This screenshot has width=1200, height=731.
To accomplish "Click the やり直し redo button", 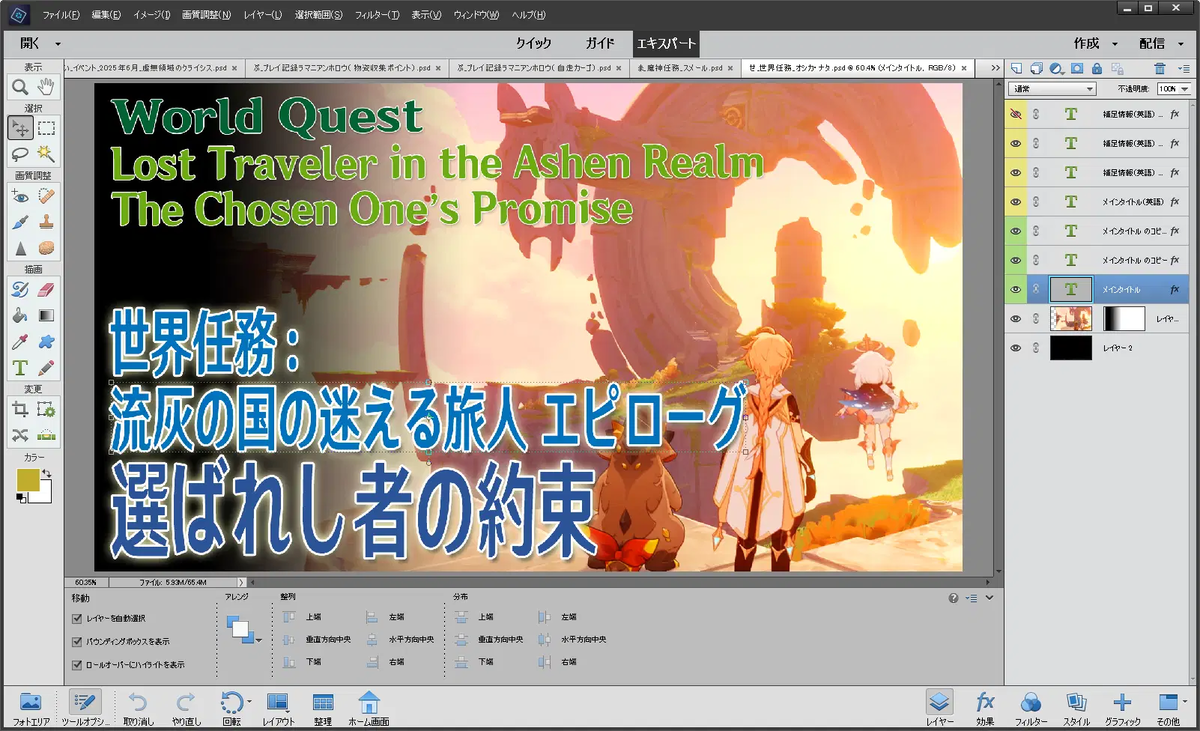I will click(x=186, y=708).
